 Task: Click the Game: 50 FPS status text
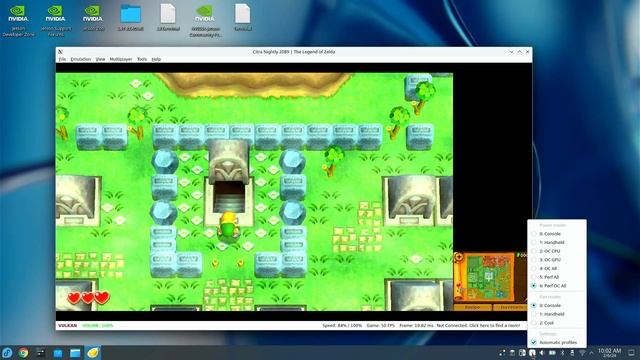coord(380,326)
